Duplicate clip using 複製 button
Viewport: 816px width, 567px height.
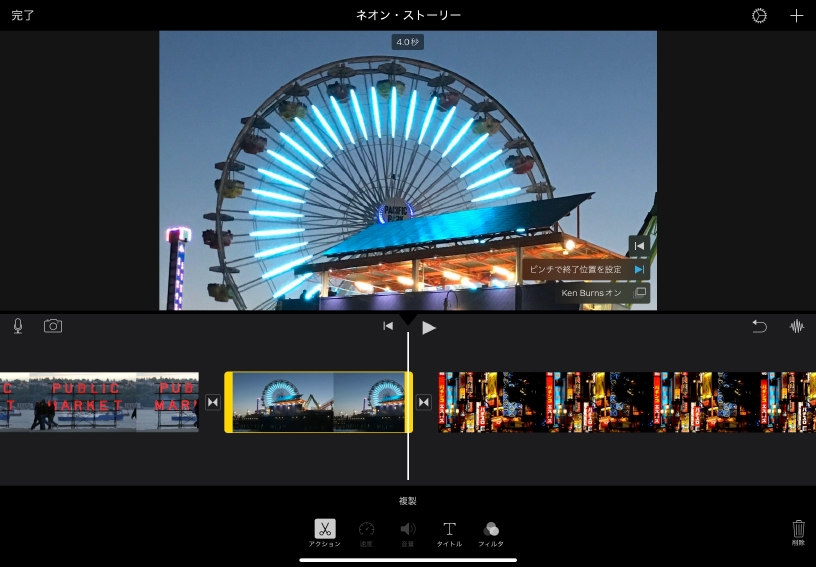407,501
